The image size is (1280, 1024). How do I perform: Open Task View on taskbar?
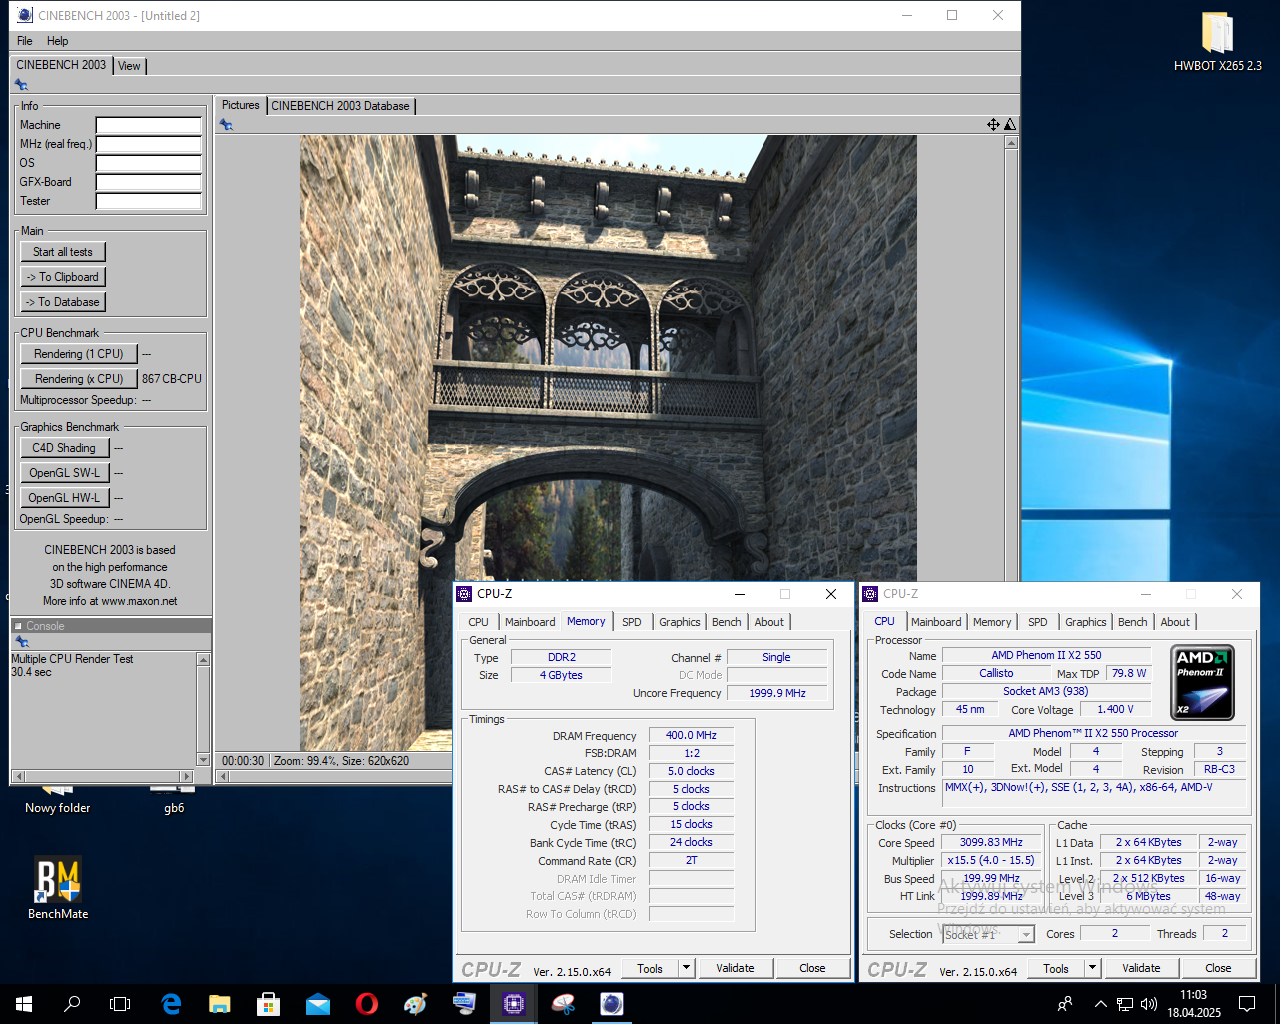click(120, 1003)
